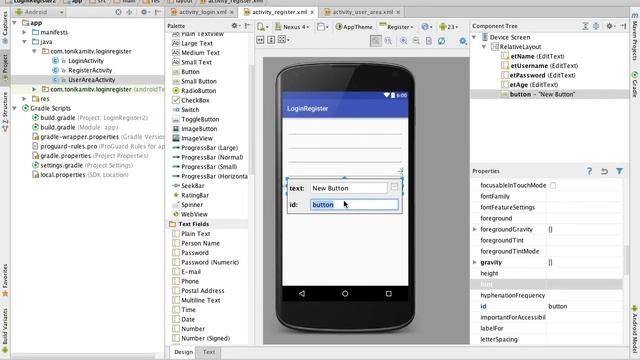Click the home circle on phone preview
The width and height of the screenshot is (640, 360).
click(345, 293)
